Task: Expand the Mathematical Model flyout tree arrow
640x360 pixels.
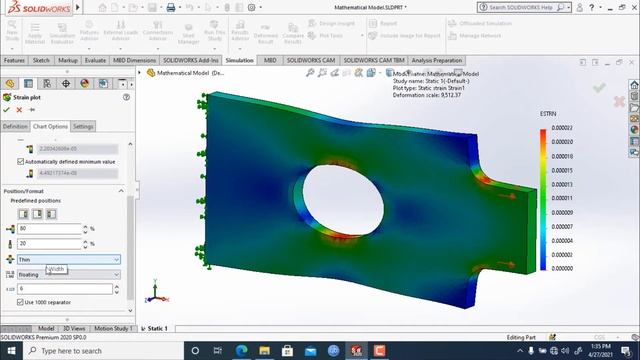Action: [139, 73]
